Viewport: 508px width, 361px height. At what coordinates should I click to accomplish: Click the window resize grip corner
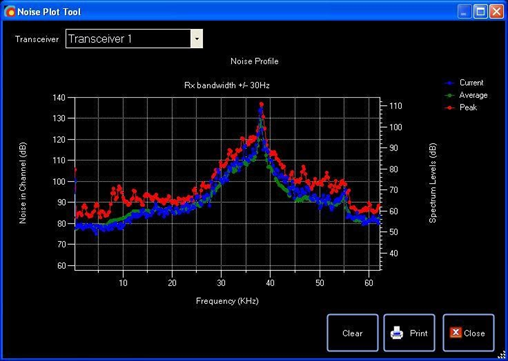(x=502, y=355)
